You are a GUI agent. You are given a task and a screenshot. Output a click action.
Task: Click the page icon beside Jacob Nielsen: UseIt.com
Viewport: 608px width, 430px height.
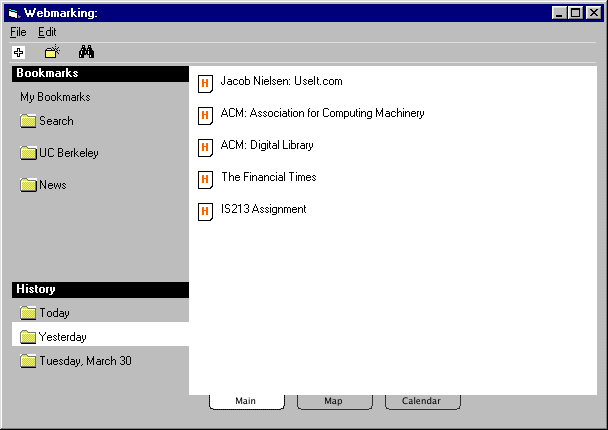(205, 84)
